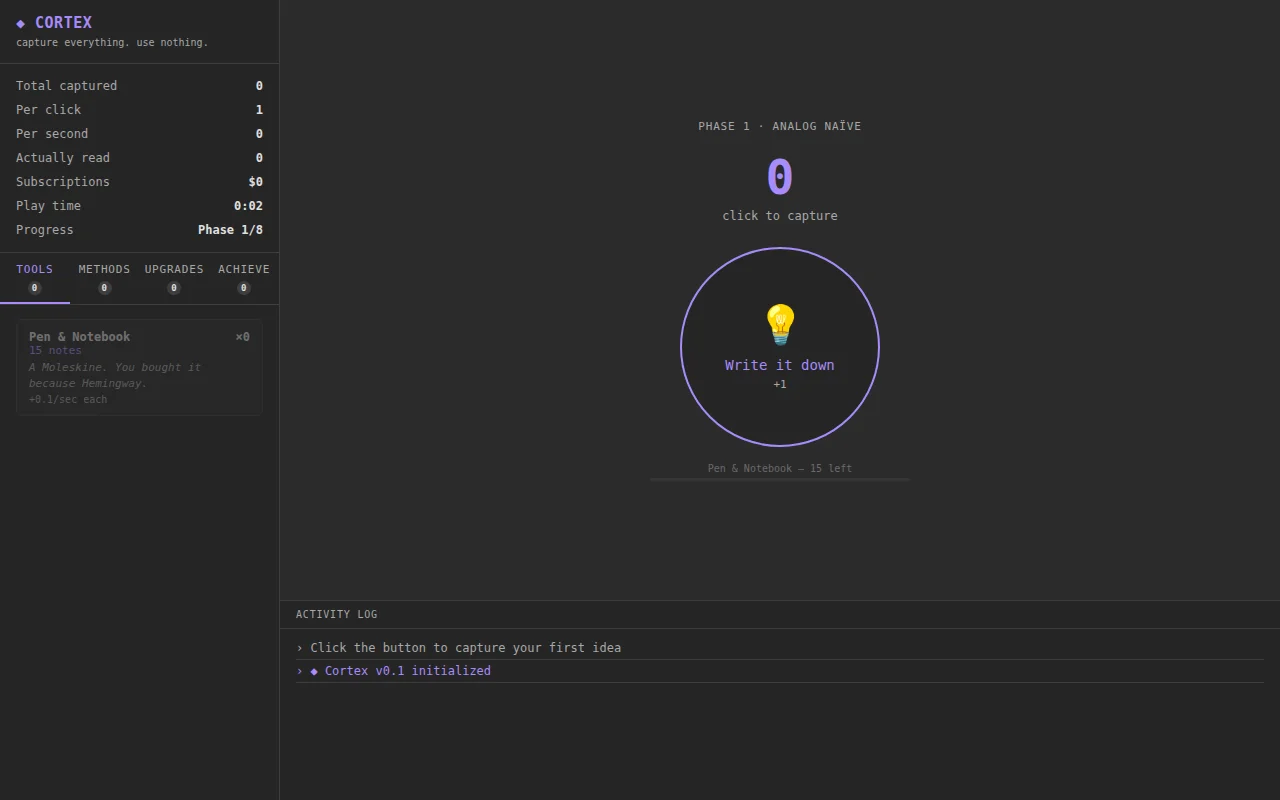
Task: Open the Upgrades tab
Action: click(174, 278)
